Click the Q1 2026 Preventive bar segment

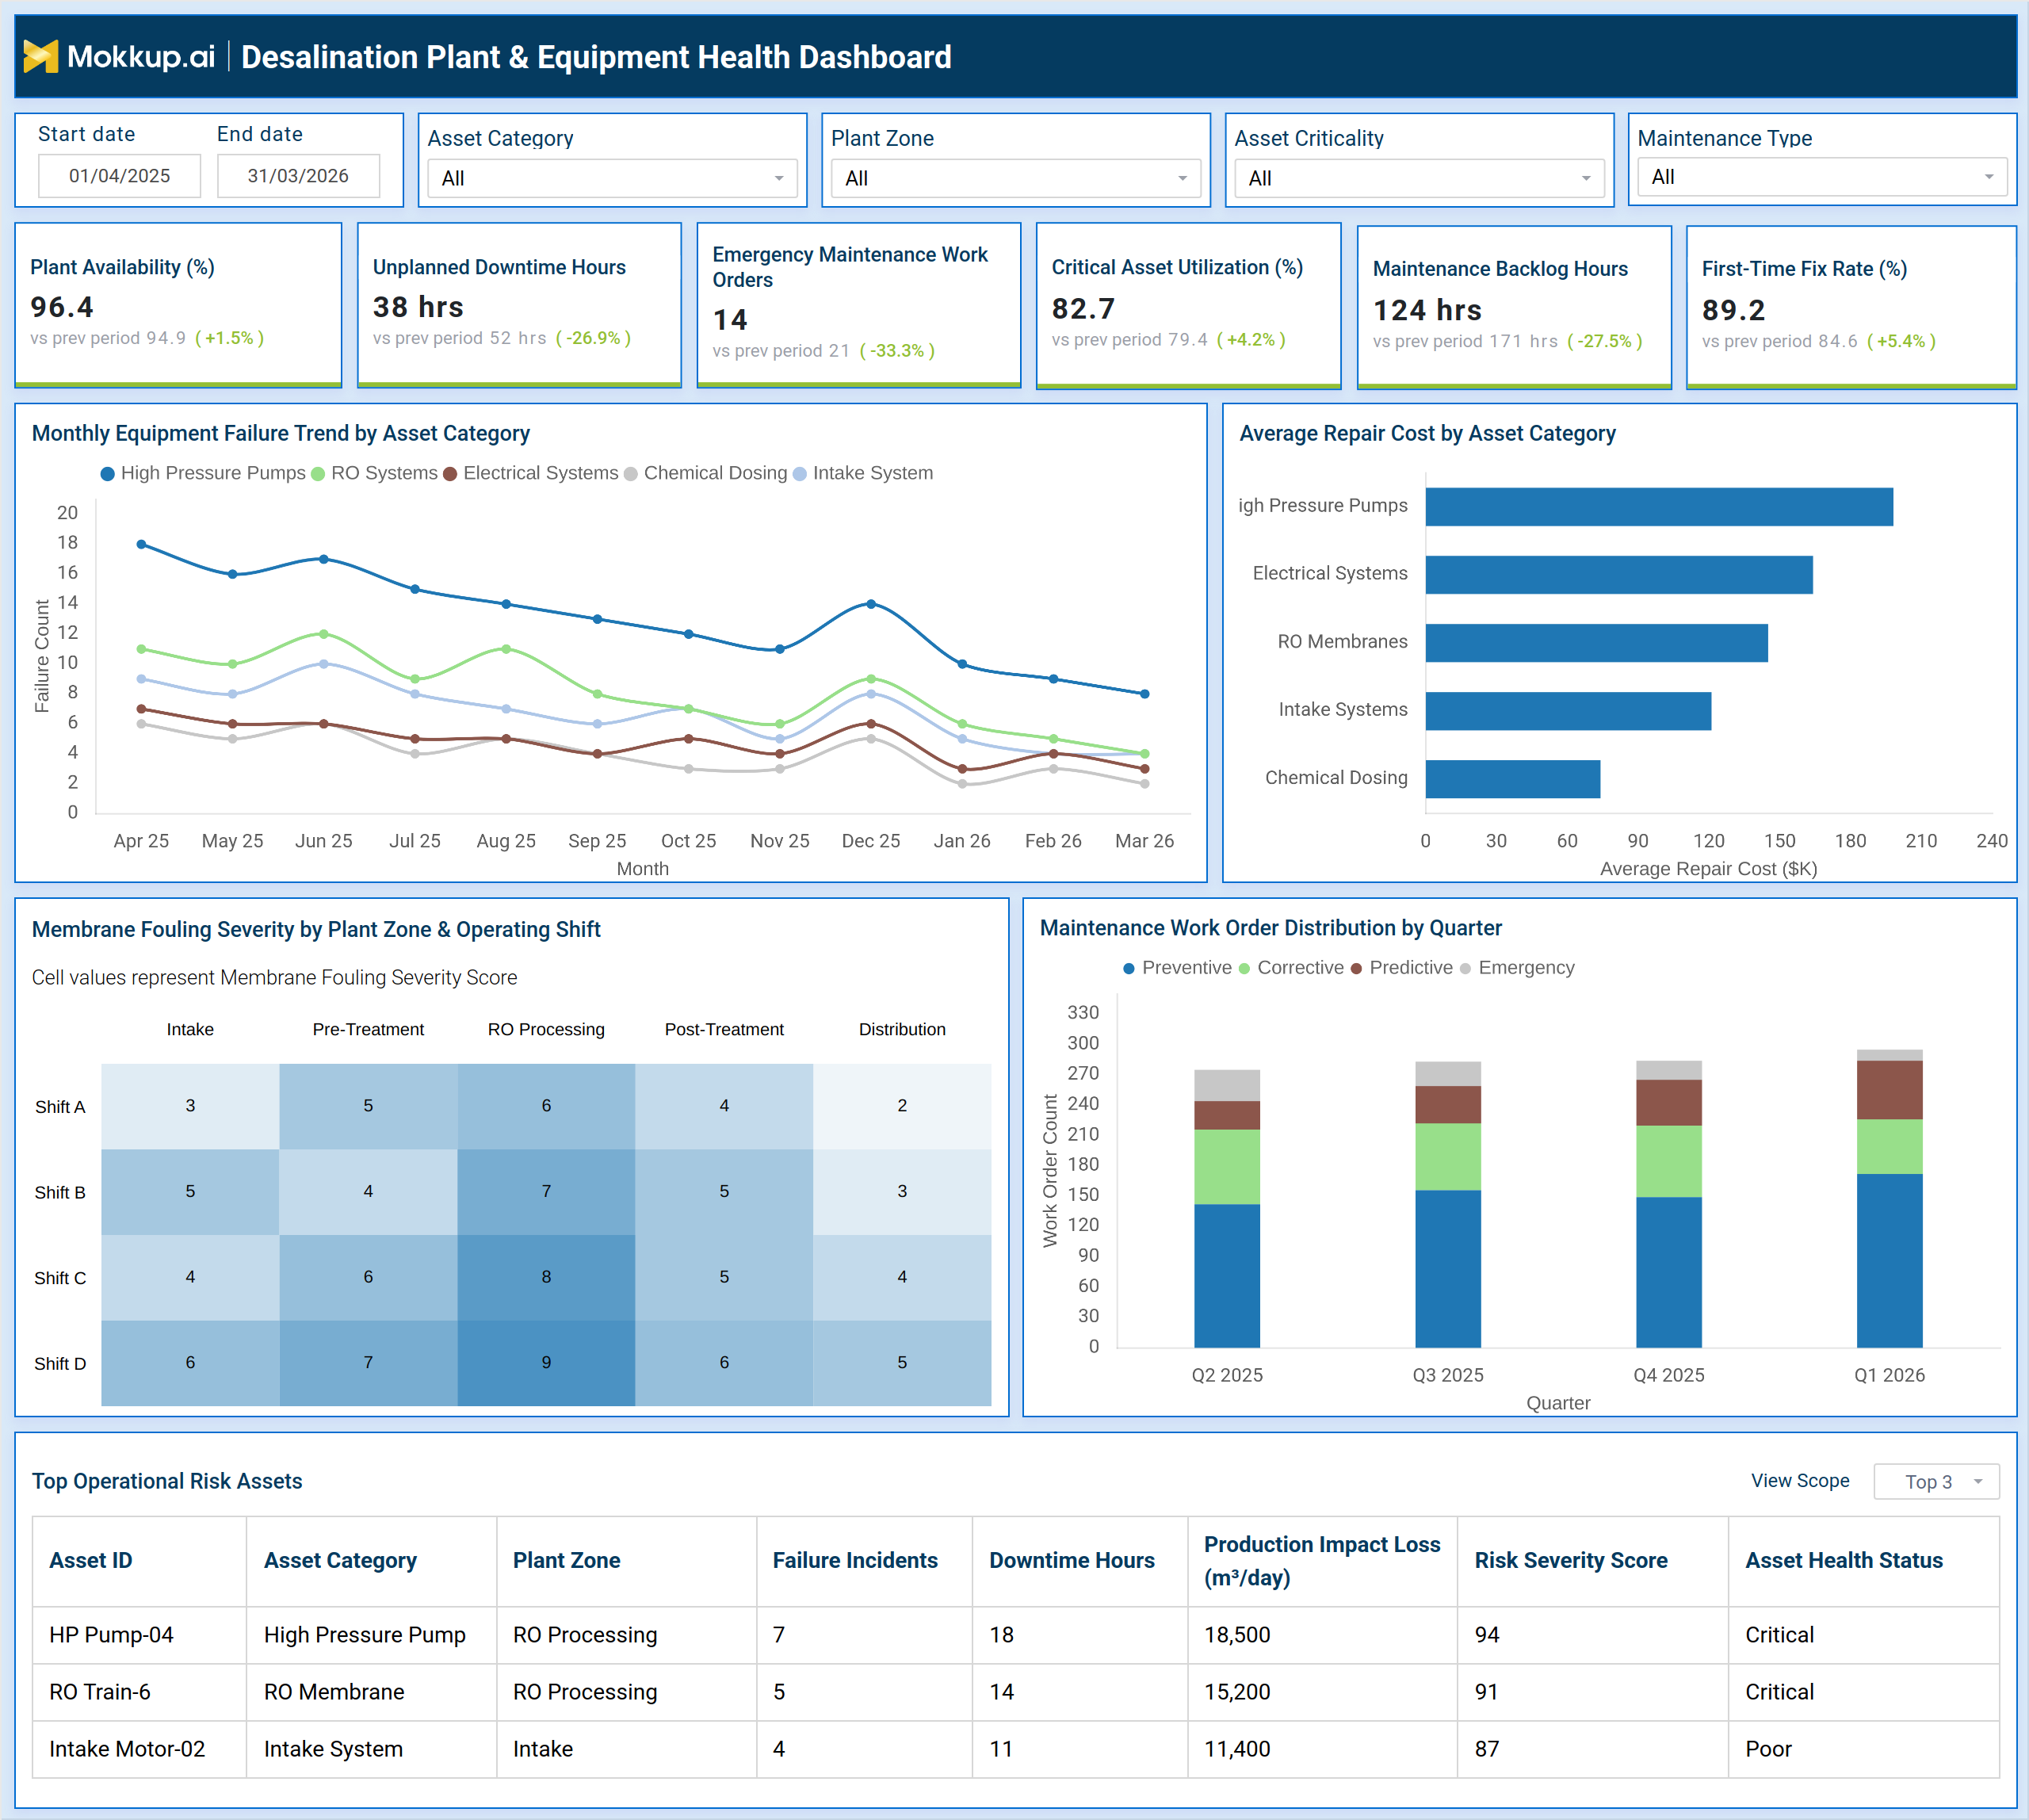coord(1890,1261)
